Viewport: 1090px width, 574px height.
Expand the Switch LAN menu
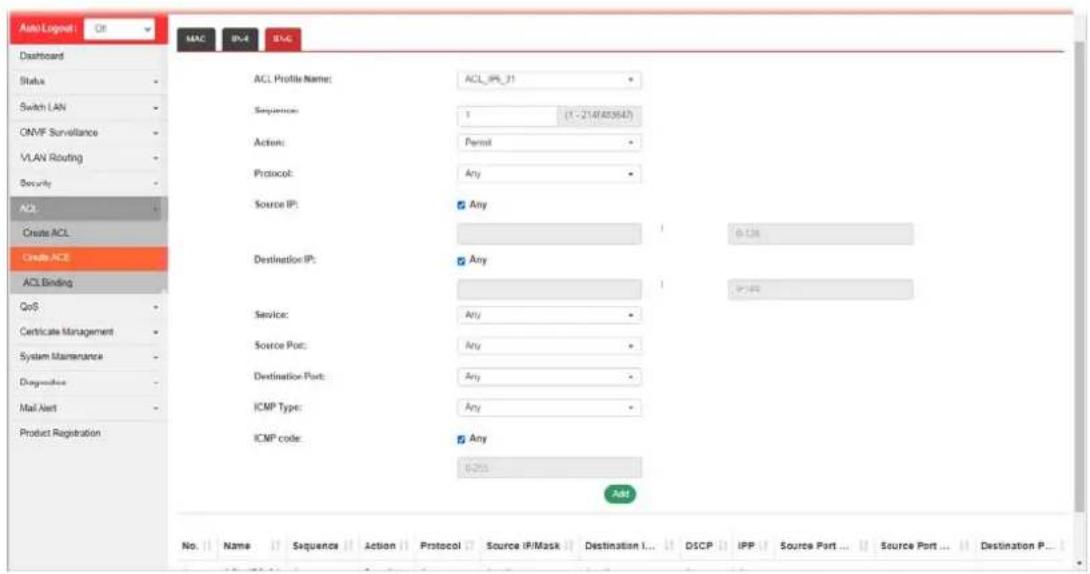(88, 107)
